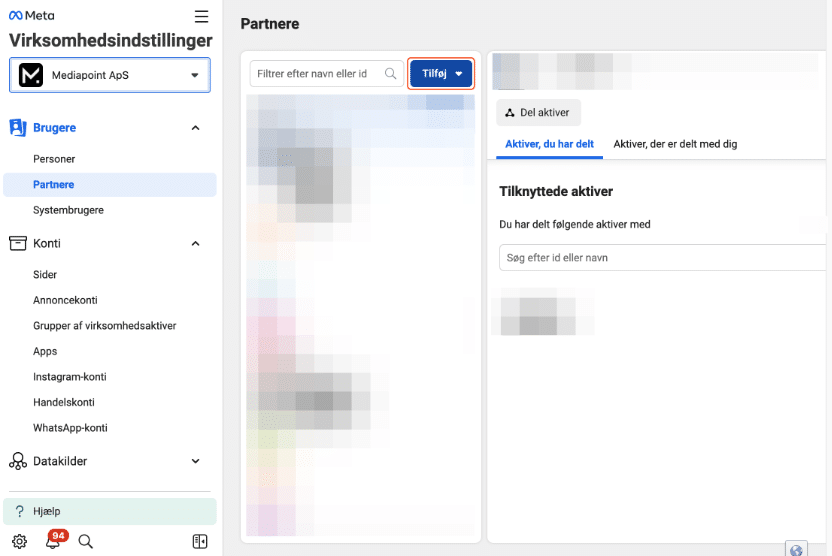
Task: Click the Mediapoint ApS logo thumbnail
Action: (31, 75)
